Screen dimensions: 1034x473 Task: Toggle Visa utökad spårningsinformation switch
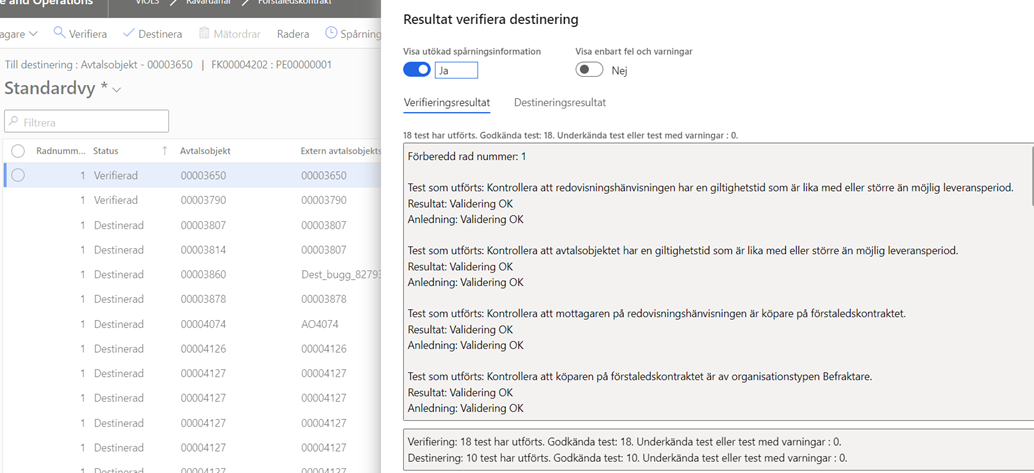pos(417,70)
